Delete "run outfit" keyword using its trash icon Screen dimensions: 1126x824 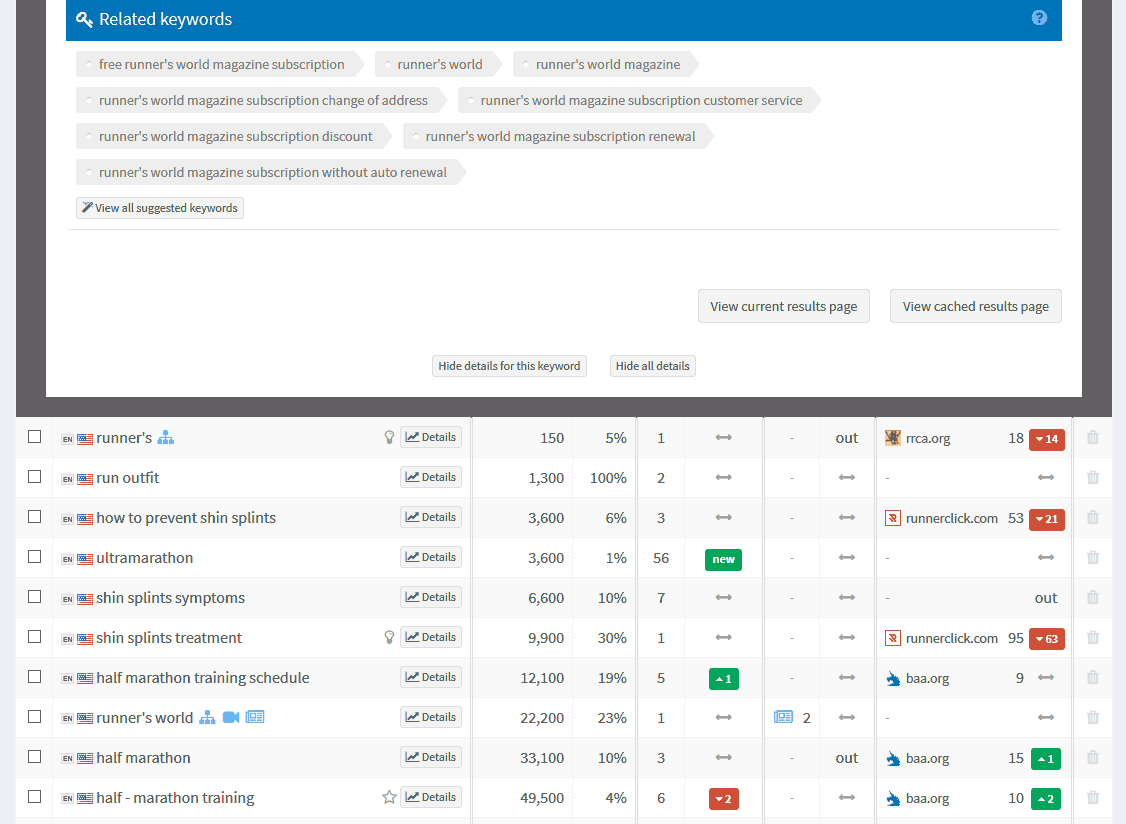coord(1092,477)
